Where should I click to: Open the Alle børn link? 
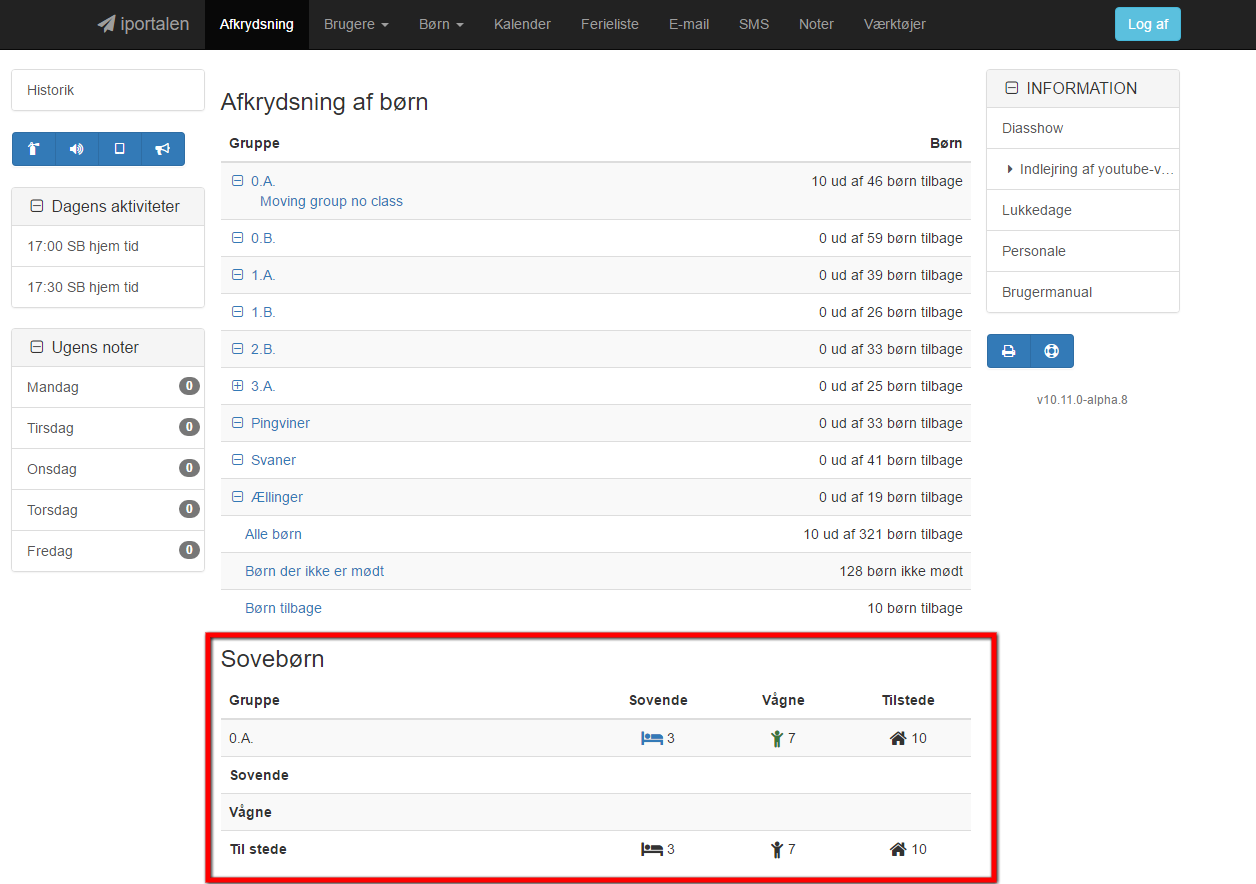tap(273, 534)
